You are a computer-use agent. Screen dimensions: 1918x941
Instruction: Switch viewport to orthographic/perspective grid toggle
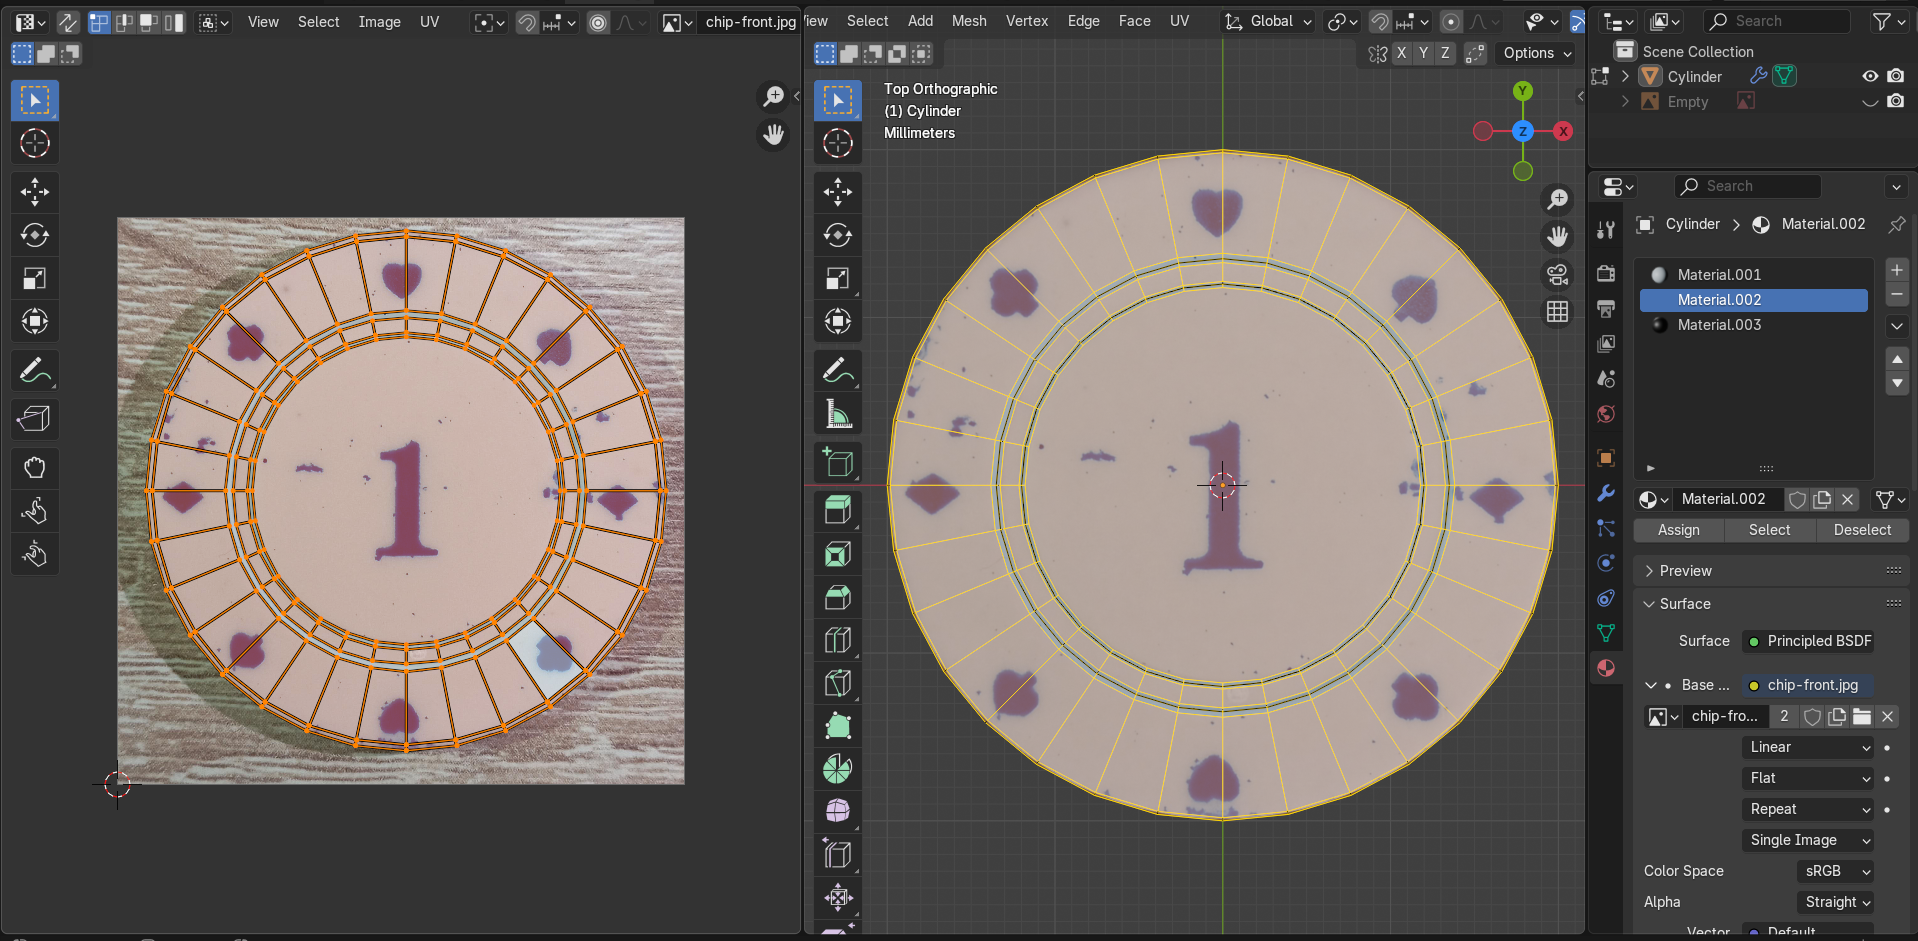1557,312
